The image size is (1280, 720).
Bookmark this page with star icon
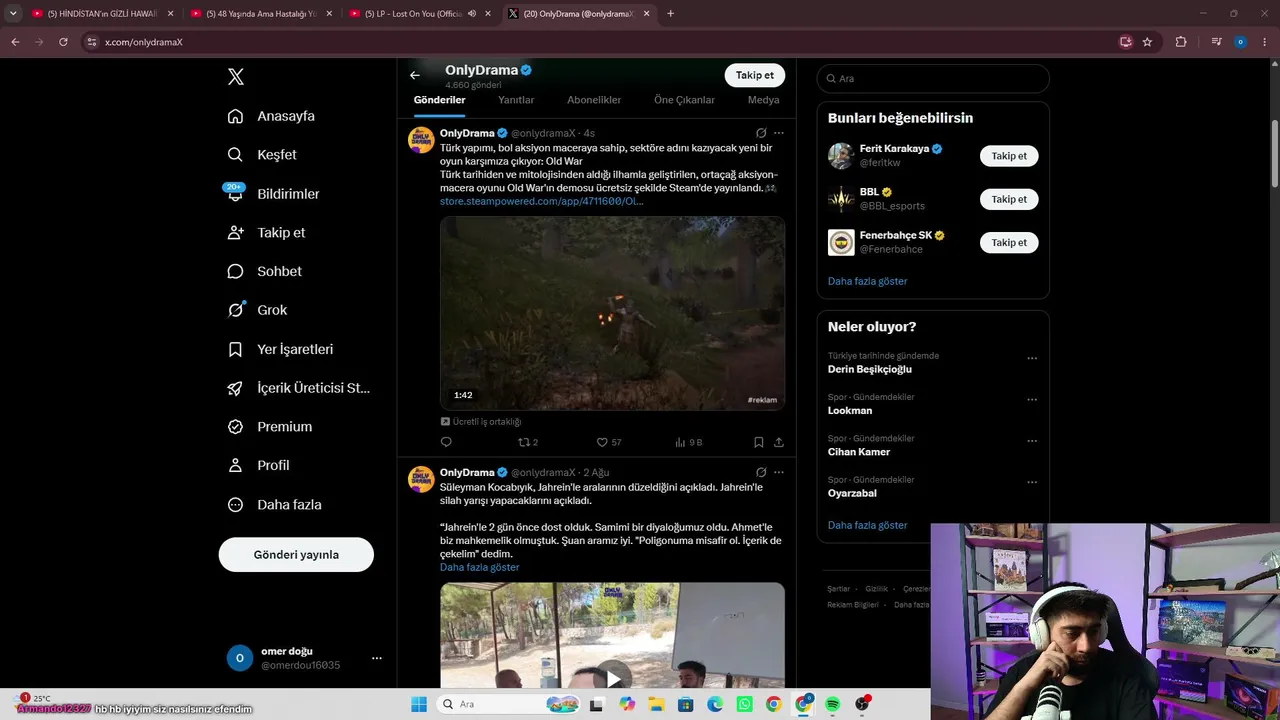click(x=1147, y=42)
